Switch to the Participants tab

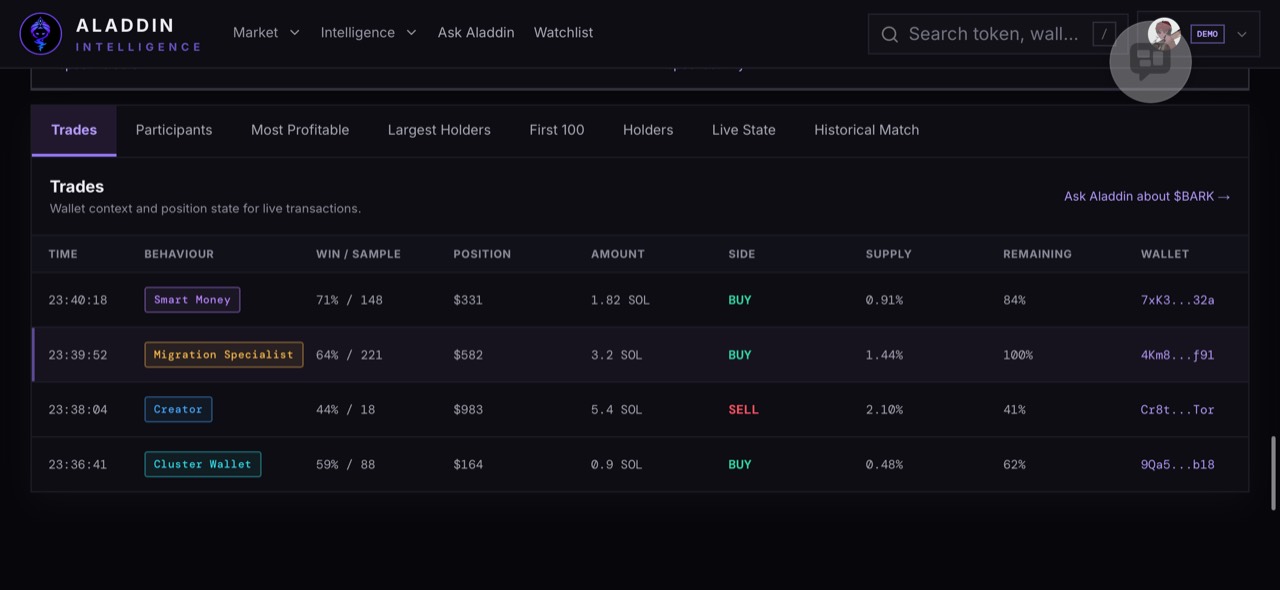coord(174,130)
